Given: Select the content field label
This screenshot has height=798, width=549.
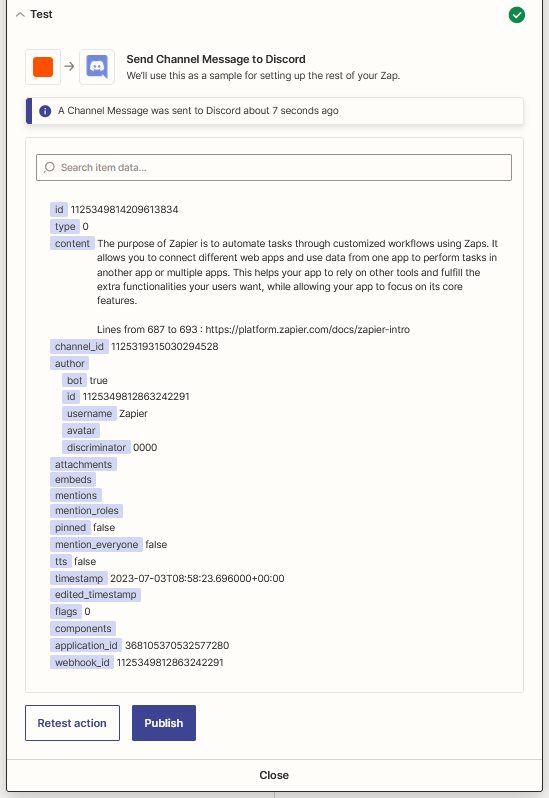Looking at the screenshot, I should point(72,243).
